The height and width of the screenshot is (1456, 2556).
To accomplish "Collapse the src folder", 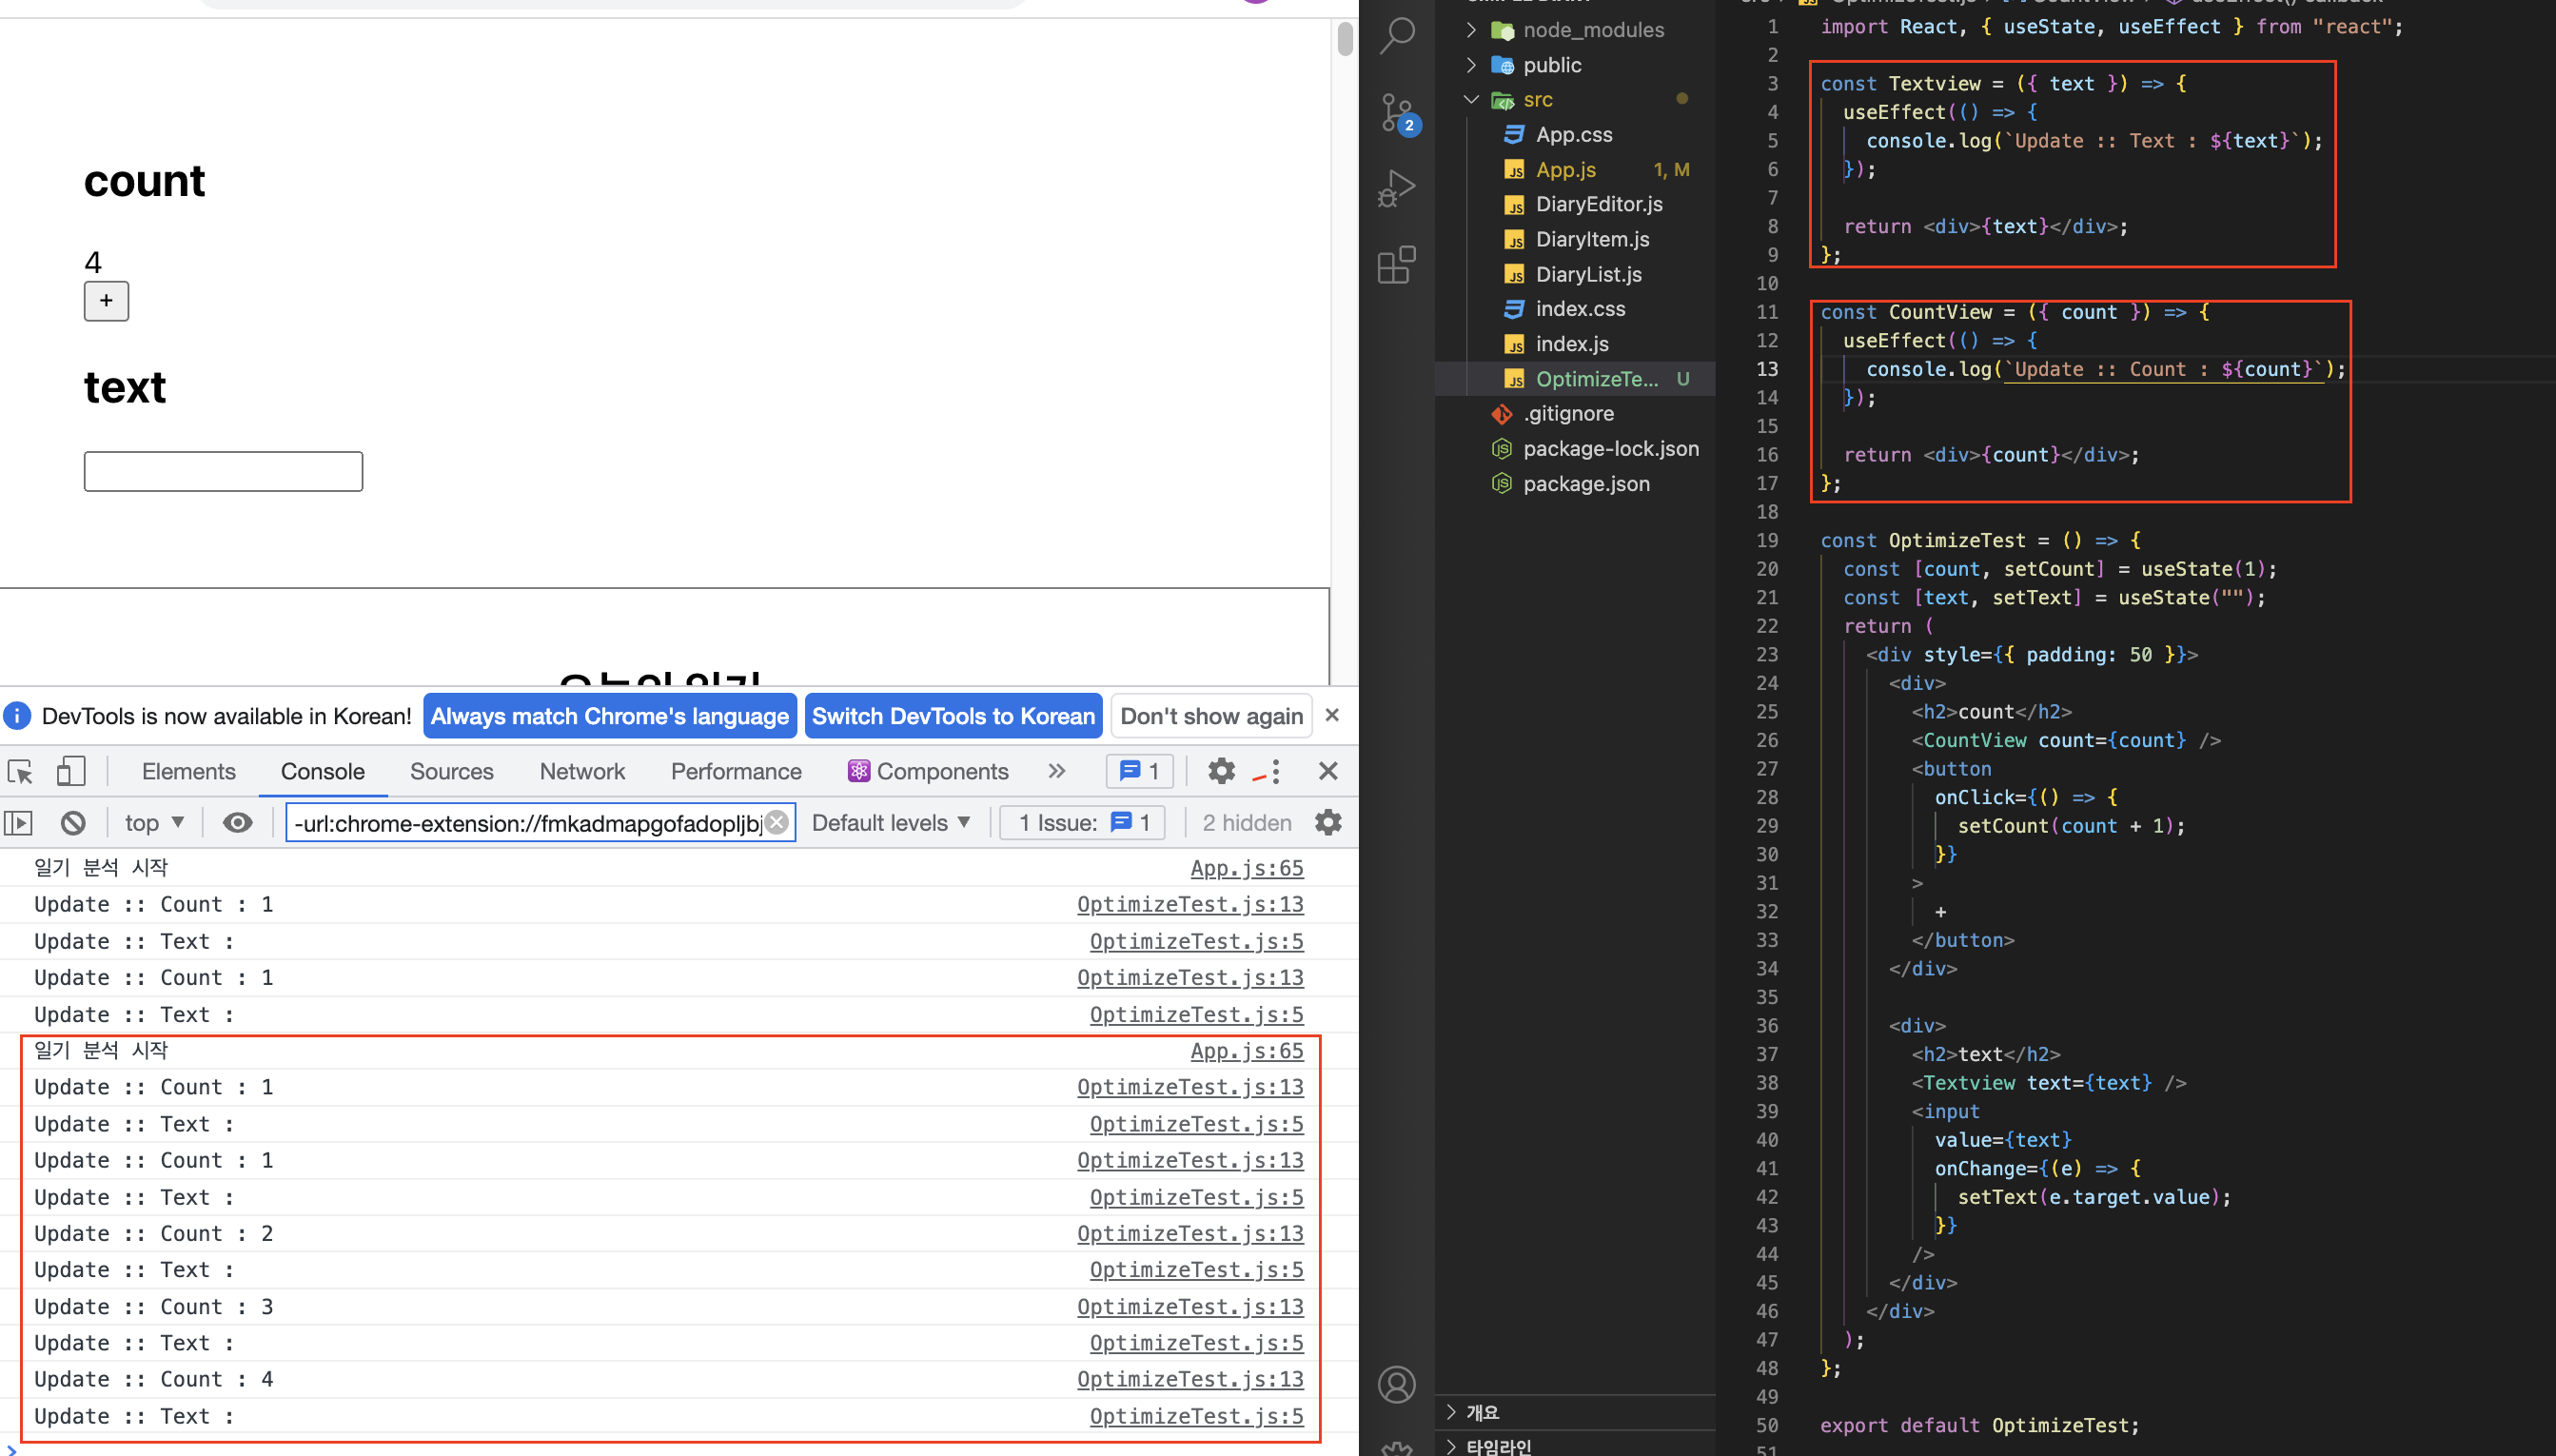I will [x=1537, y=100].
